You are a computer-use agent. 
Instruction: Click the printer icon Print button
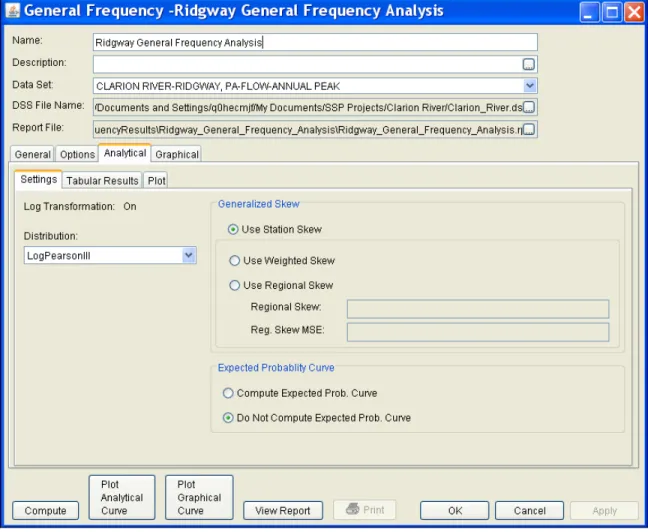365,510
